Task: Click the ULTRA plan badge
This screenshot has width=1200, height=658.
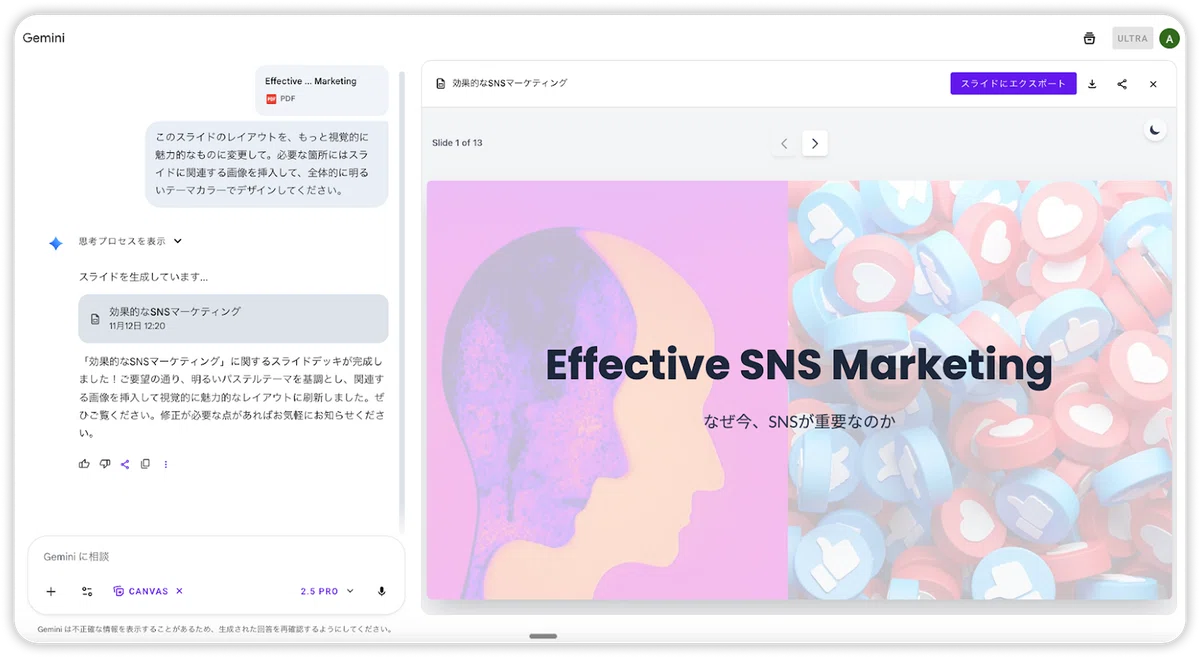Action: coord(1132,39)
